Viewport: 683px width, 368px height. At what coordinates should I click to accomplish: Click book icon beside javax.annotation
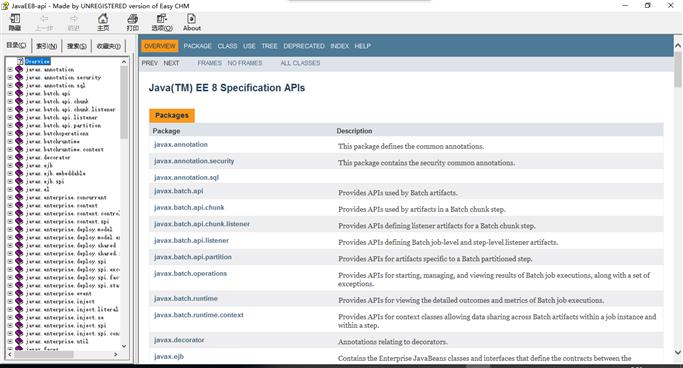tap(19, 69)
